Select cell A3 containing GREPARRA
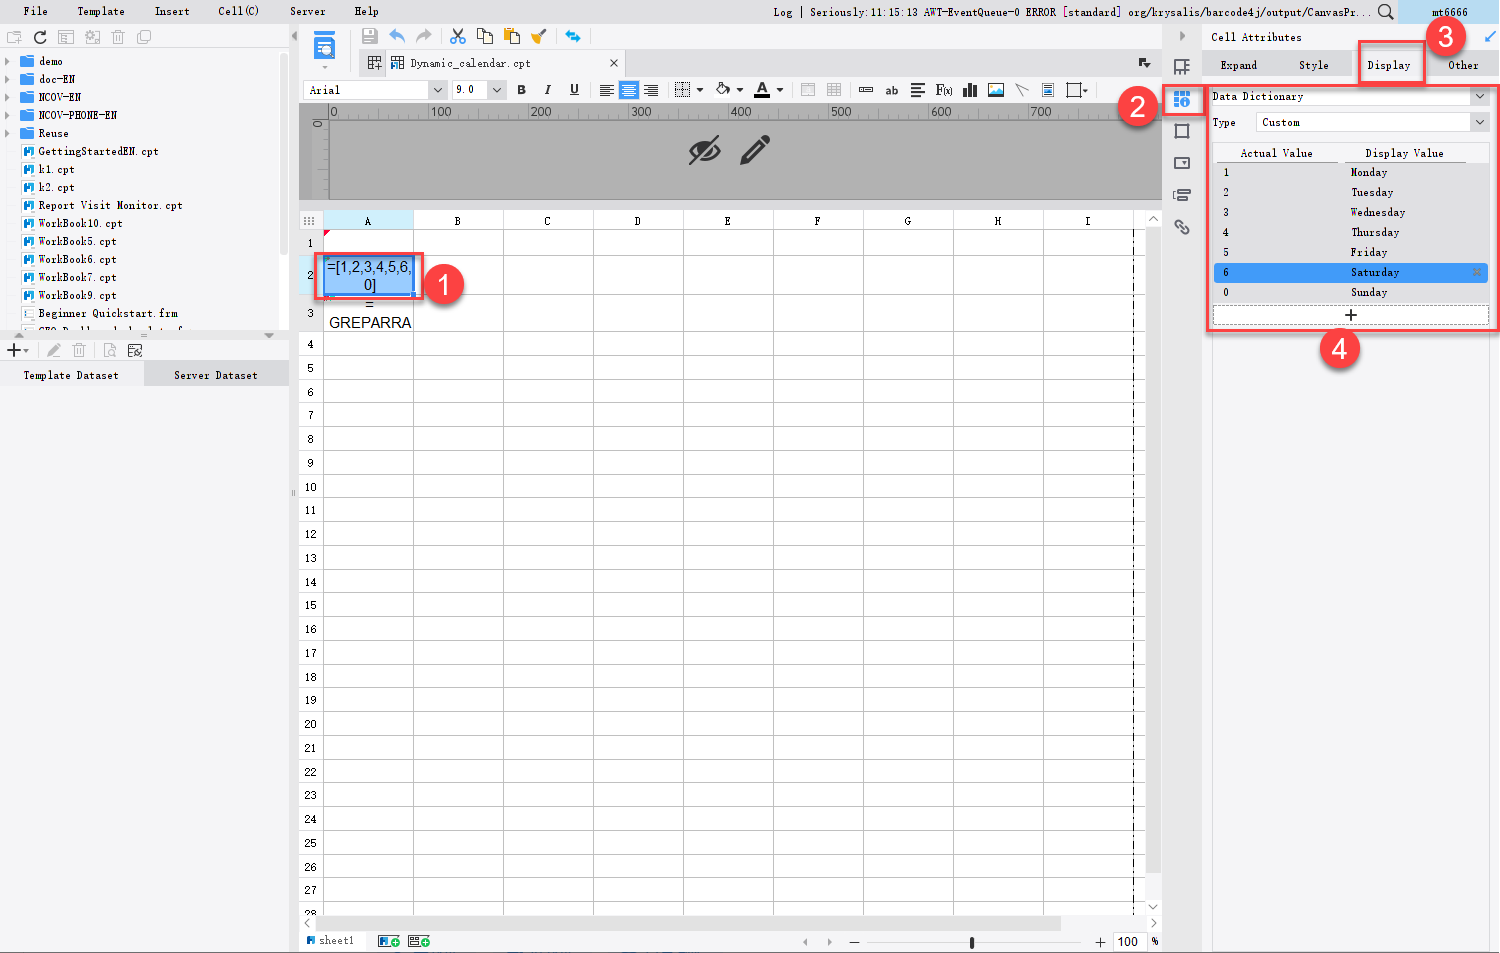 click(368, 313)
